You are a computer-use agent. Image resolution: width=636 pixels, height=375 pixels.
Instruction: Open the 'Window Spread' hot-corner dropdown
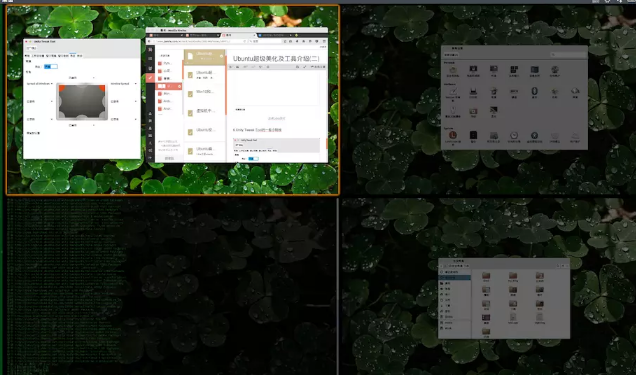click(123, 84)
